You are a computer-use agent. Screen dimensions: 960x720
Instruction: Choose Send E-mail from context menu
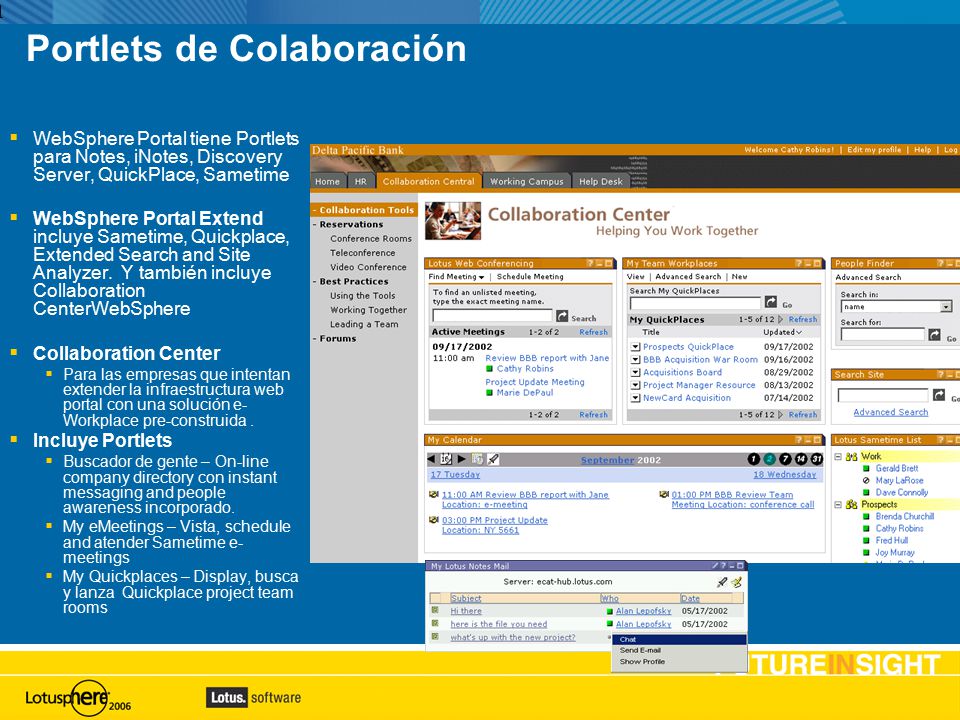pyautogui.click(x=679, y=650)
